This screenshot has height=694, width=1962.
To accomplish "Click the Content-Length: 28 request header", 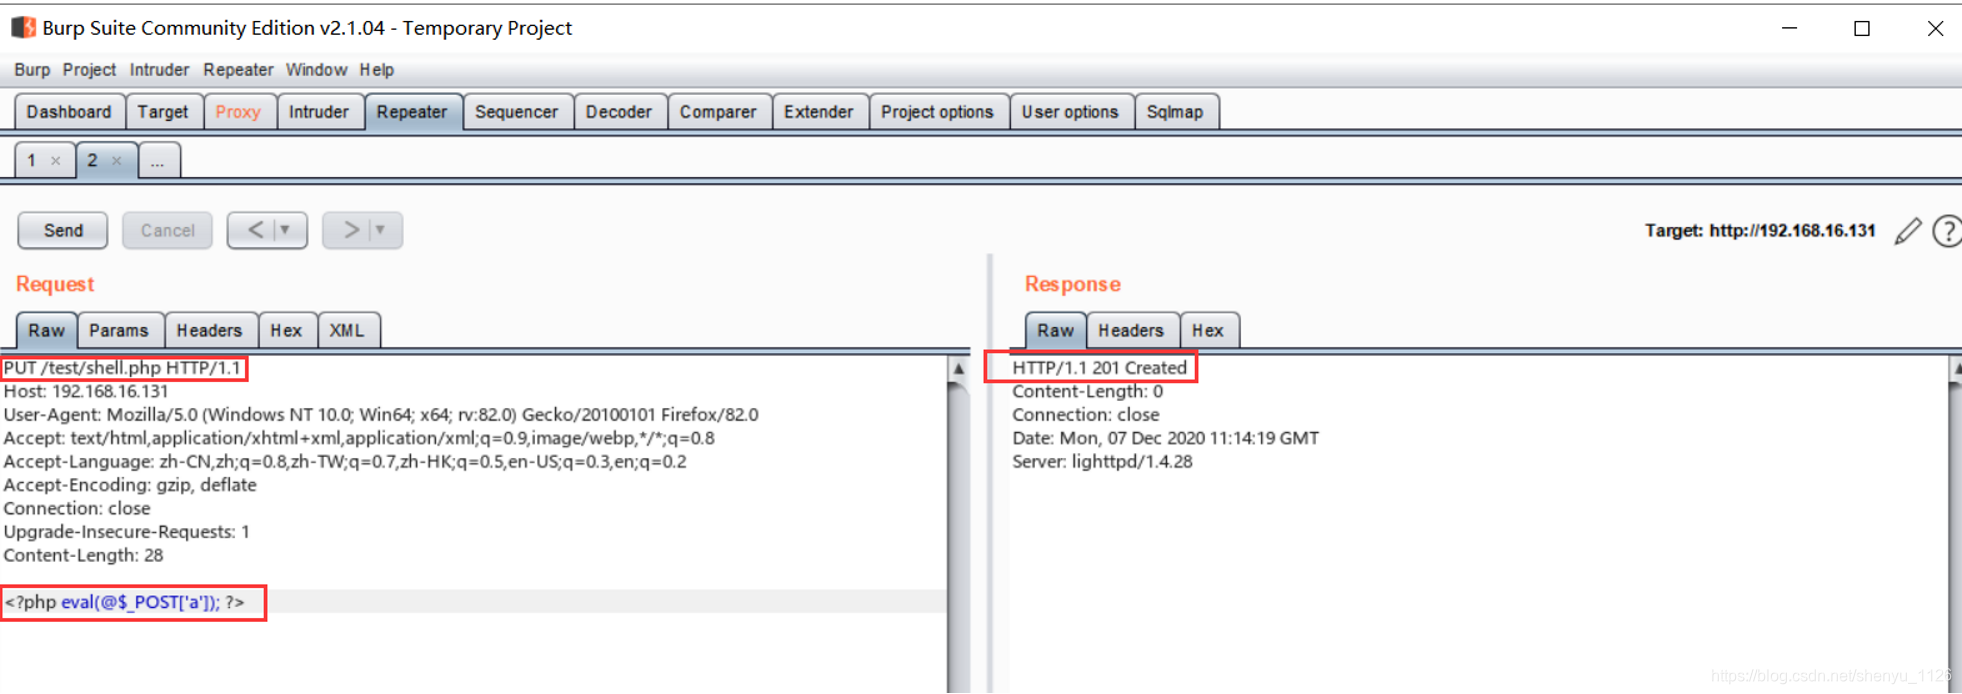I will point(83,556).
